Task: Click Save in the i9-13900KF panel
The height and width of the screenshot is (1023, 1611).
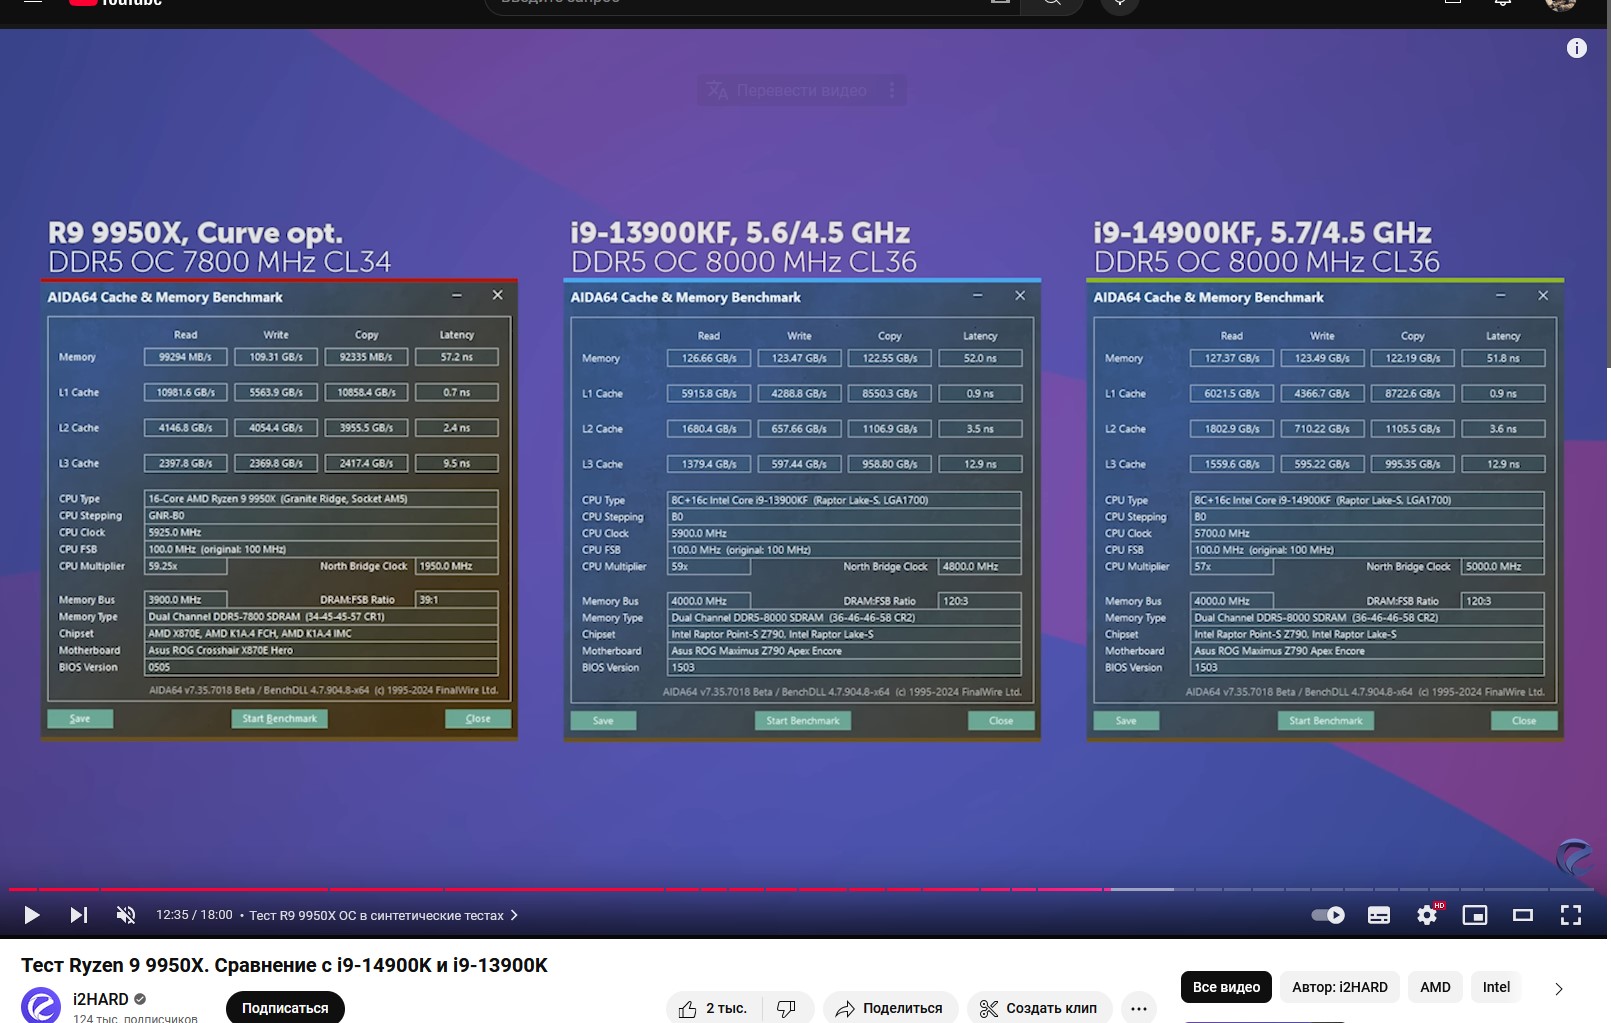Action: [603, 720]
